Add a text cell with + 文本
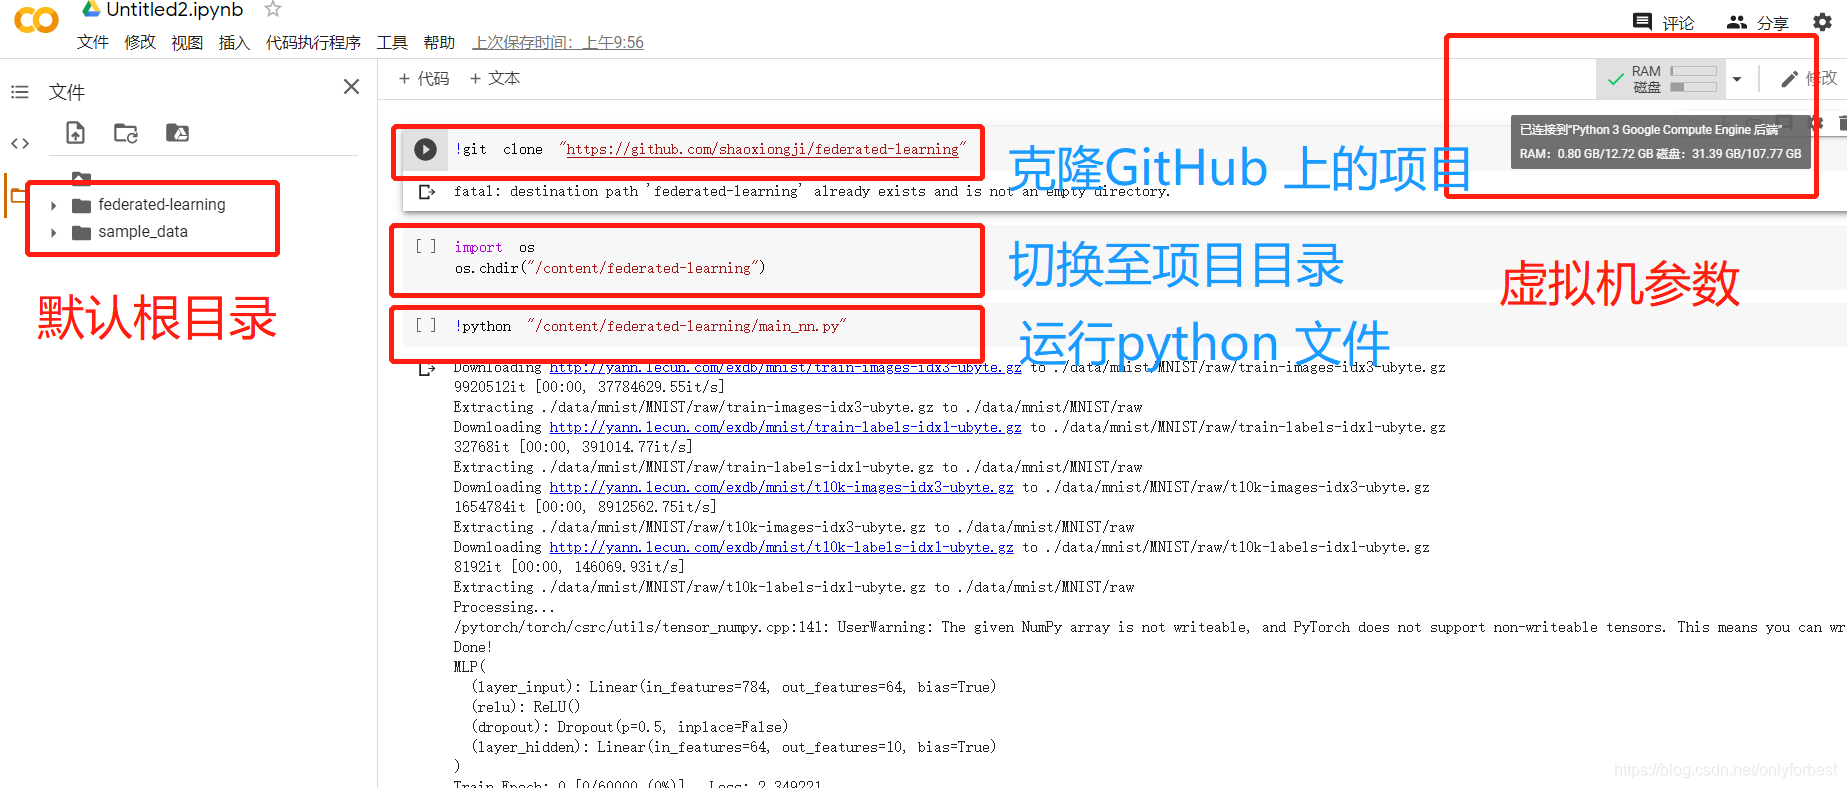 pos(495,78)
